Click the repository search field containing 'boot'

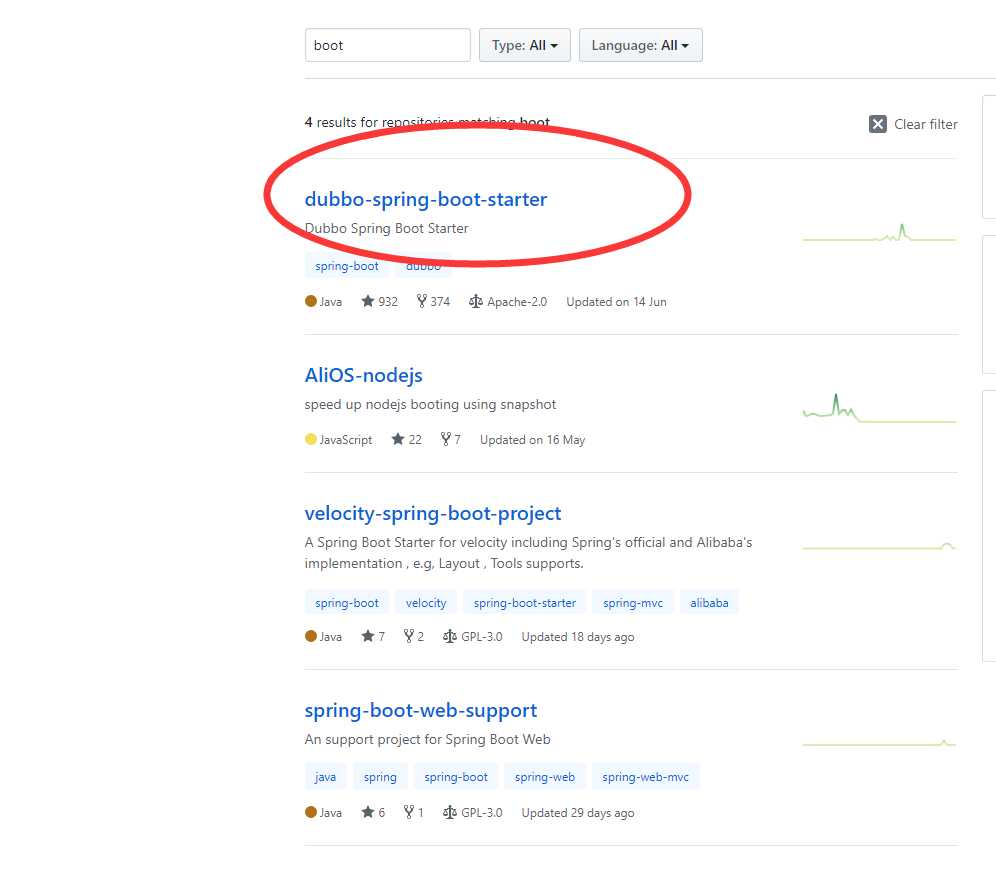(x=387, y=45)
